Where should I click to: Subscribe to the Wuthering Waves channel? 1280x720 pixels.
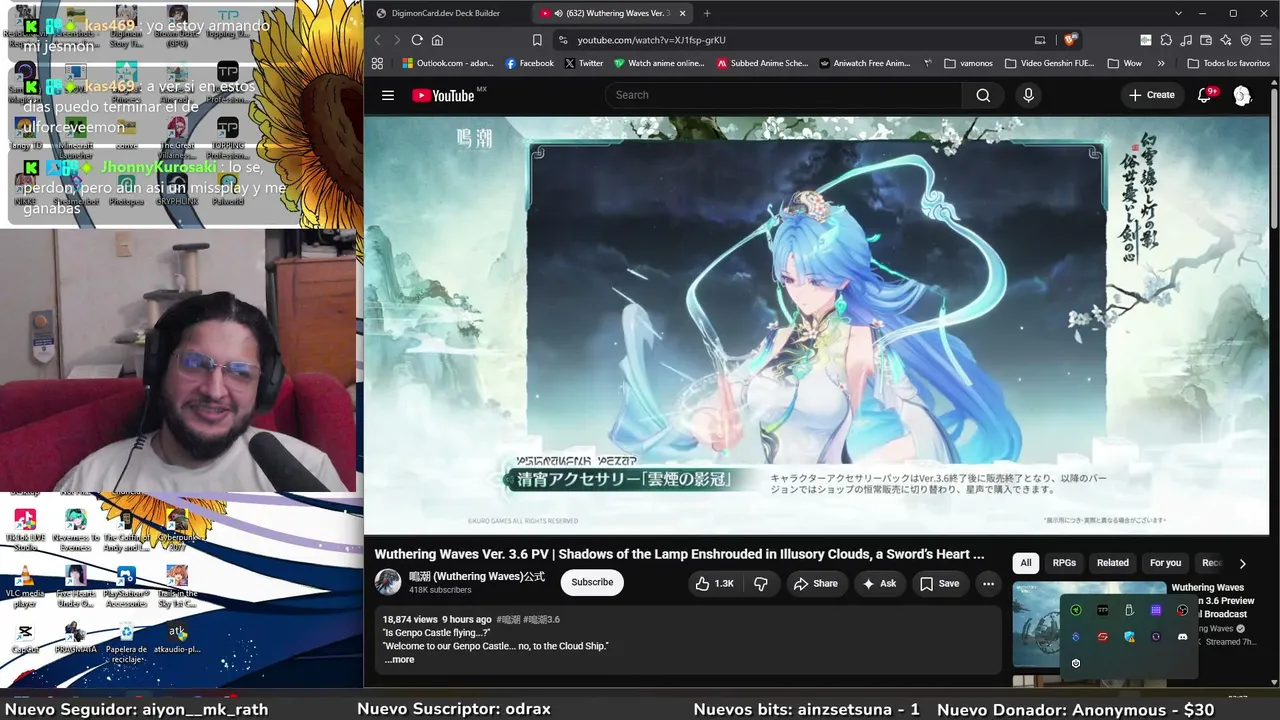(x=592, y=583)
